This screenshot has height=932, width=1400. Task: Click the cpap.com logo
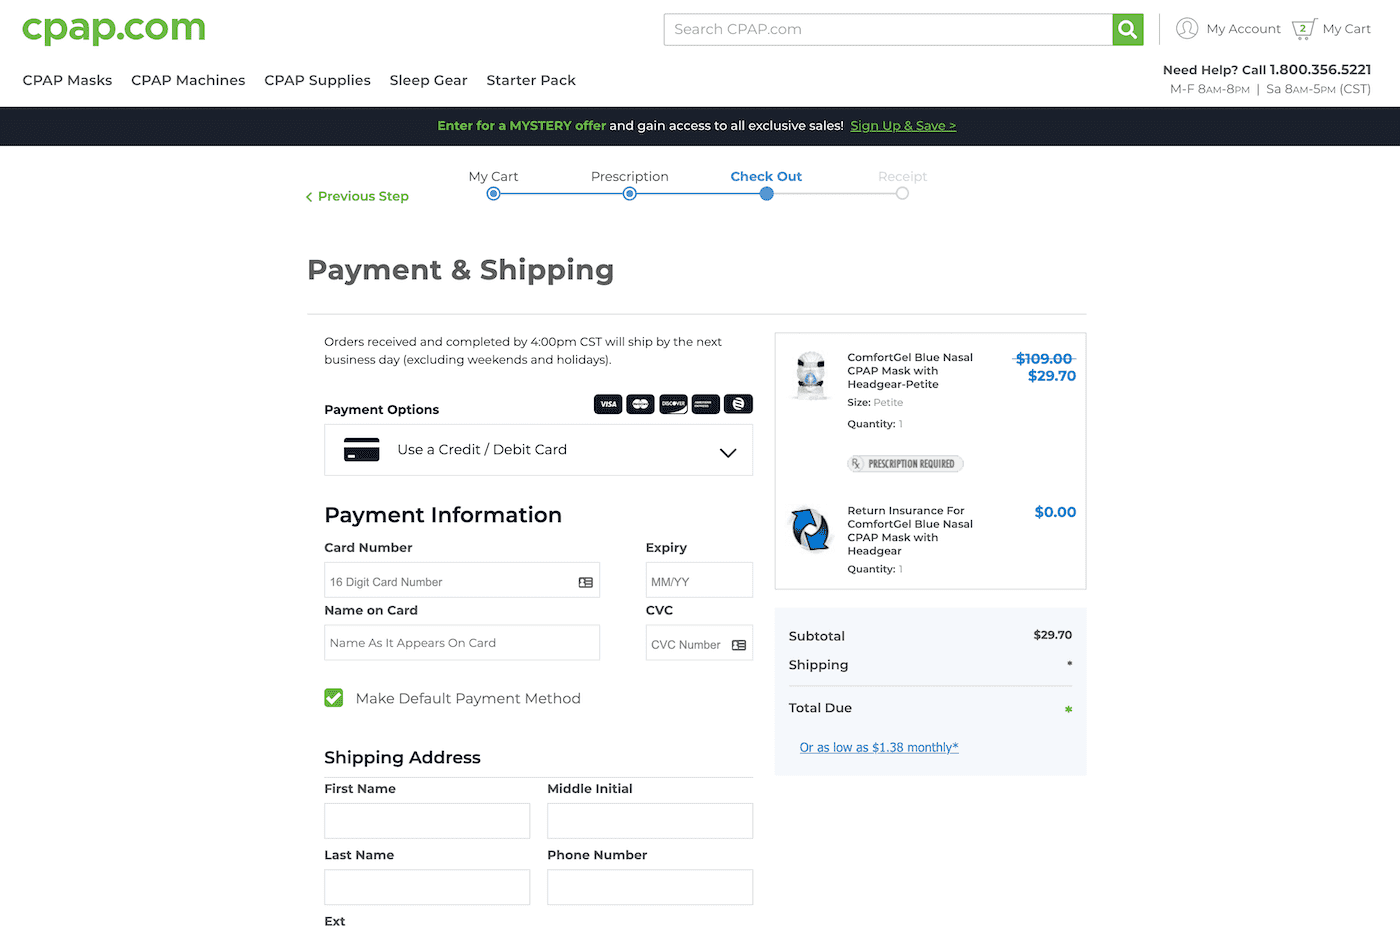114,29
